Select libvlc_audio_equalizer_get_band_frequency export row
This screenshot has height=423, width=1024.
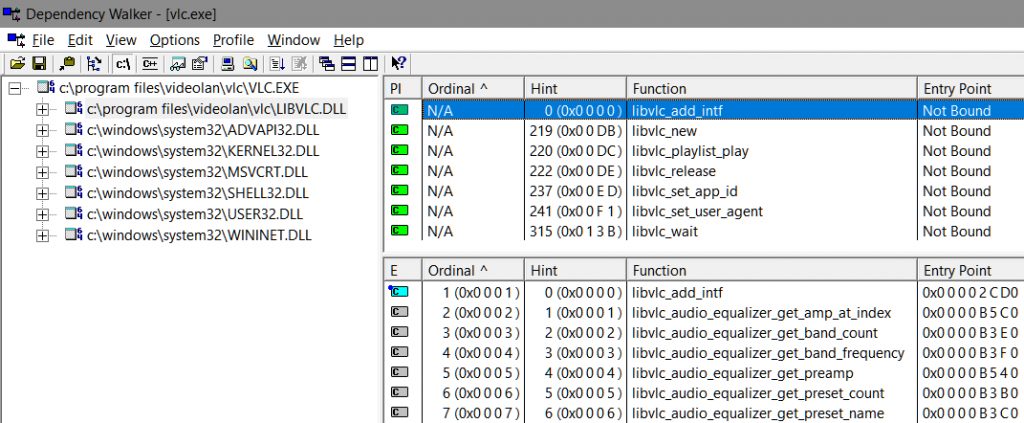coord(704,353)
